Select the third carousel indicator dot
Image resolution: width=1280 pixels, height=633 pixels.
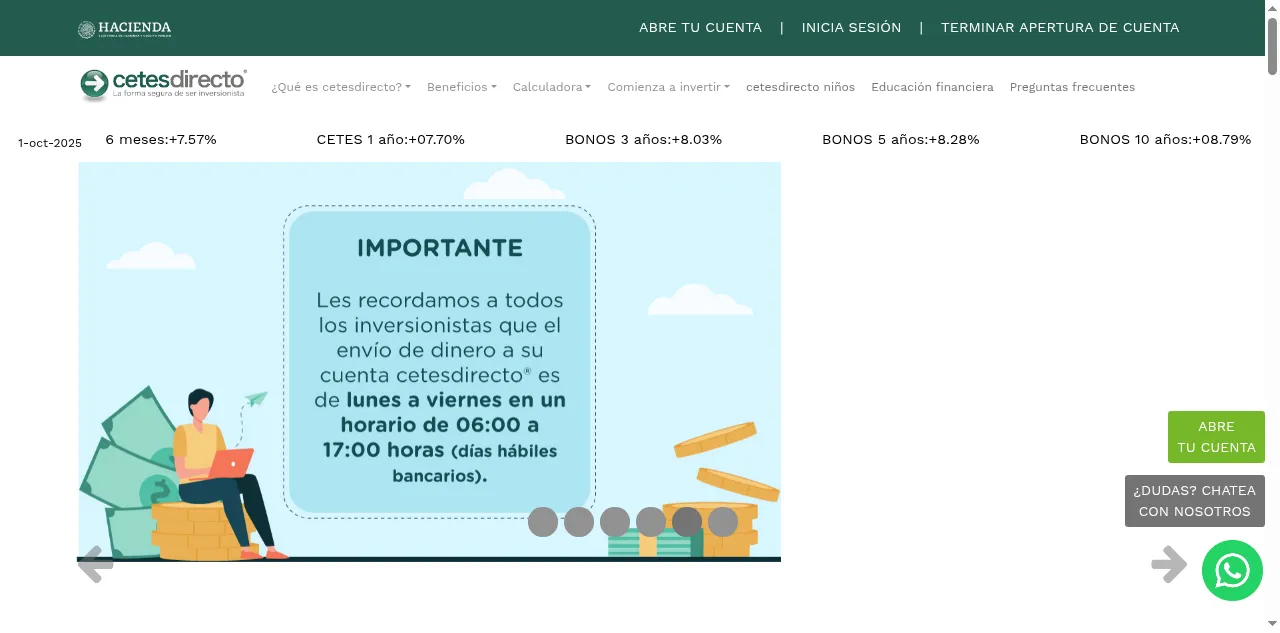point(615,522)
